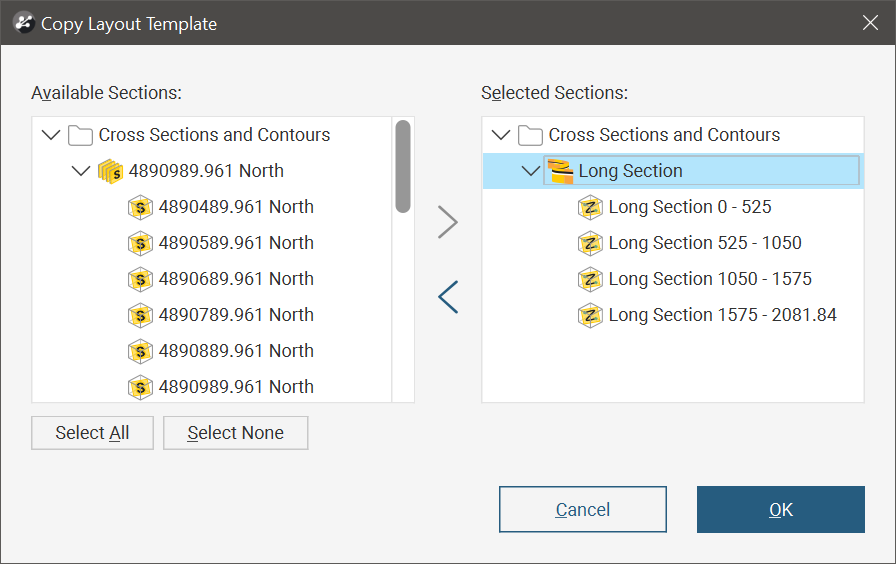Image resolution: width=896 pixels, height=564 pixels.
Task: Select 4890589.961 North in available list
Action: pyautogui.click(x=236, y=243)
